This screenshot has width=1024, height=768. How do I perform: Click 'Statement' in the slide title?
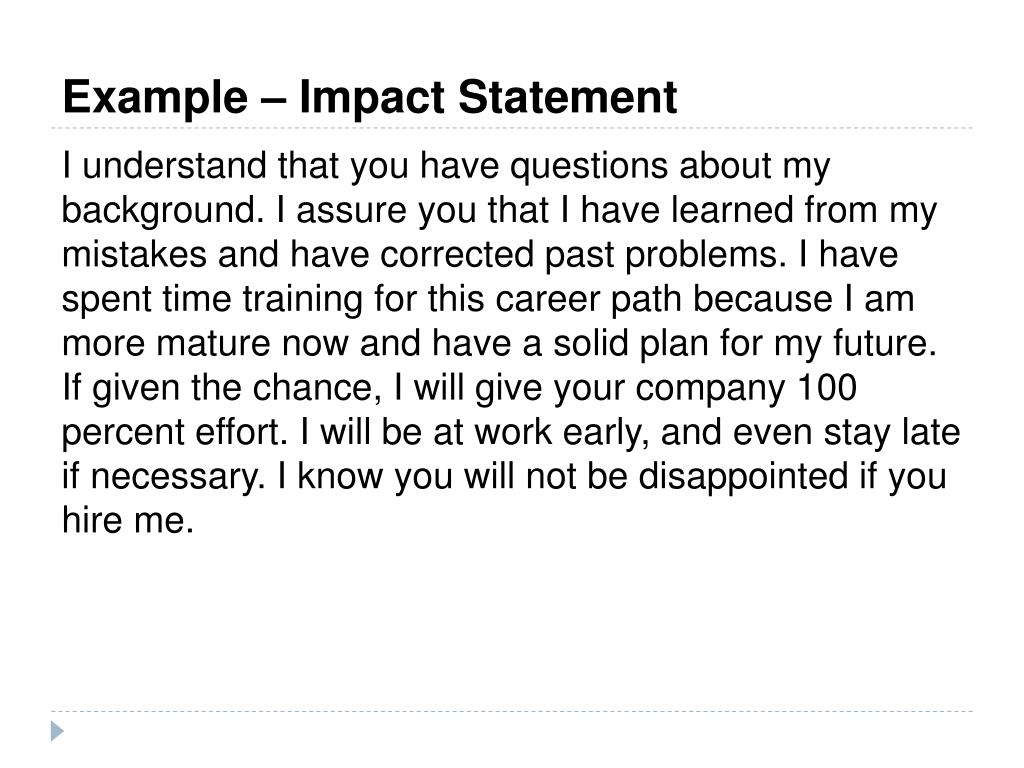click(x=567, y=97)
